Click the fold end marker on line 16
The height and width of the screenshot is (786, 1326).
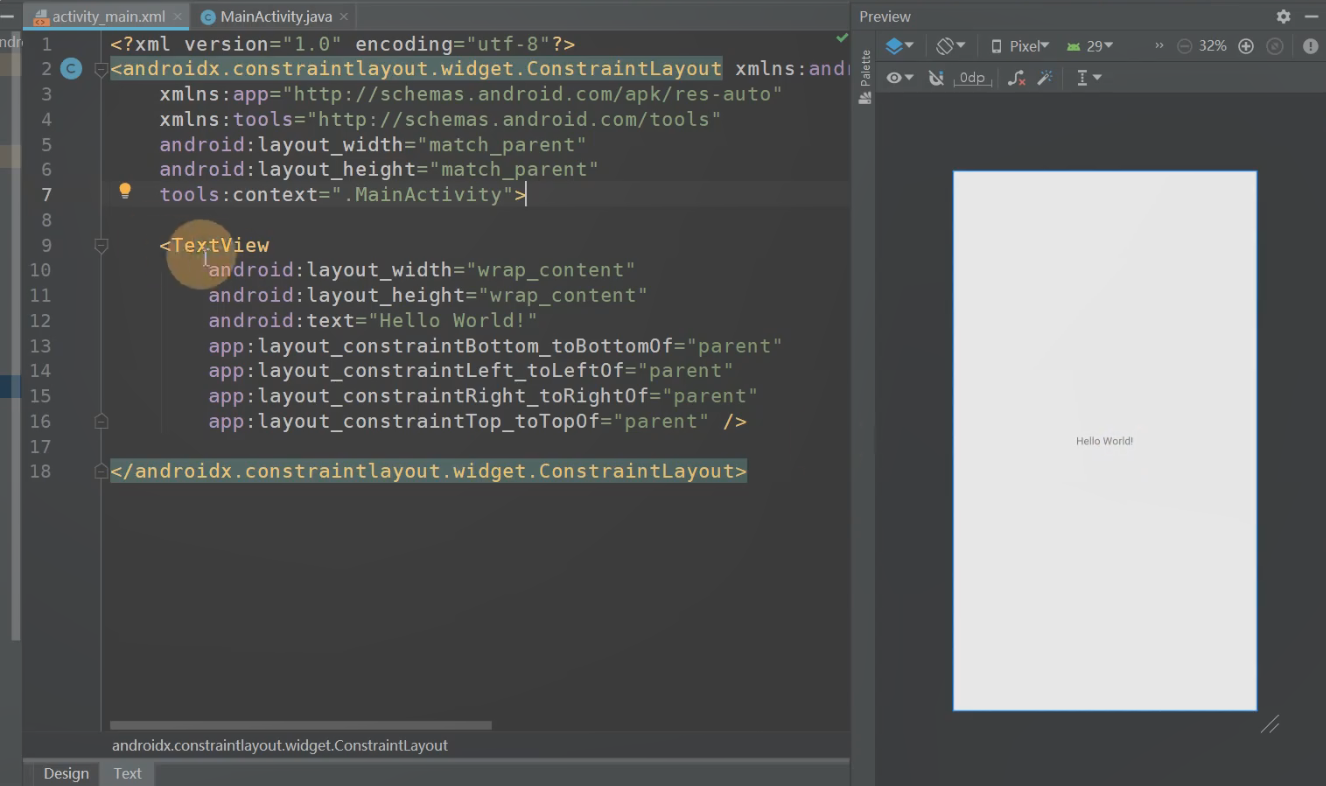click(x=100, y=421)
